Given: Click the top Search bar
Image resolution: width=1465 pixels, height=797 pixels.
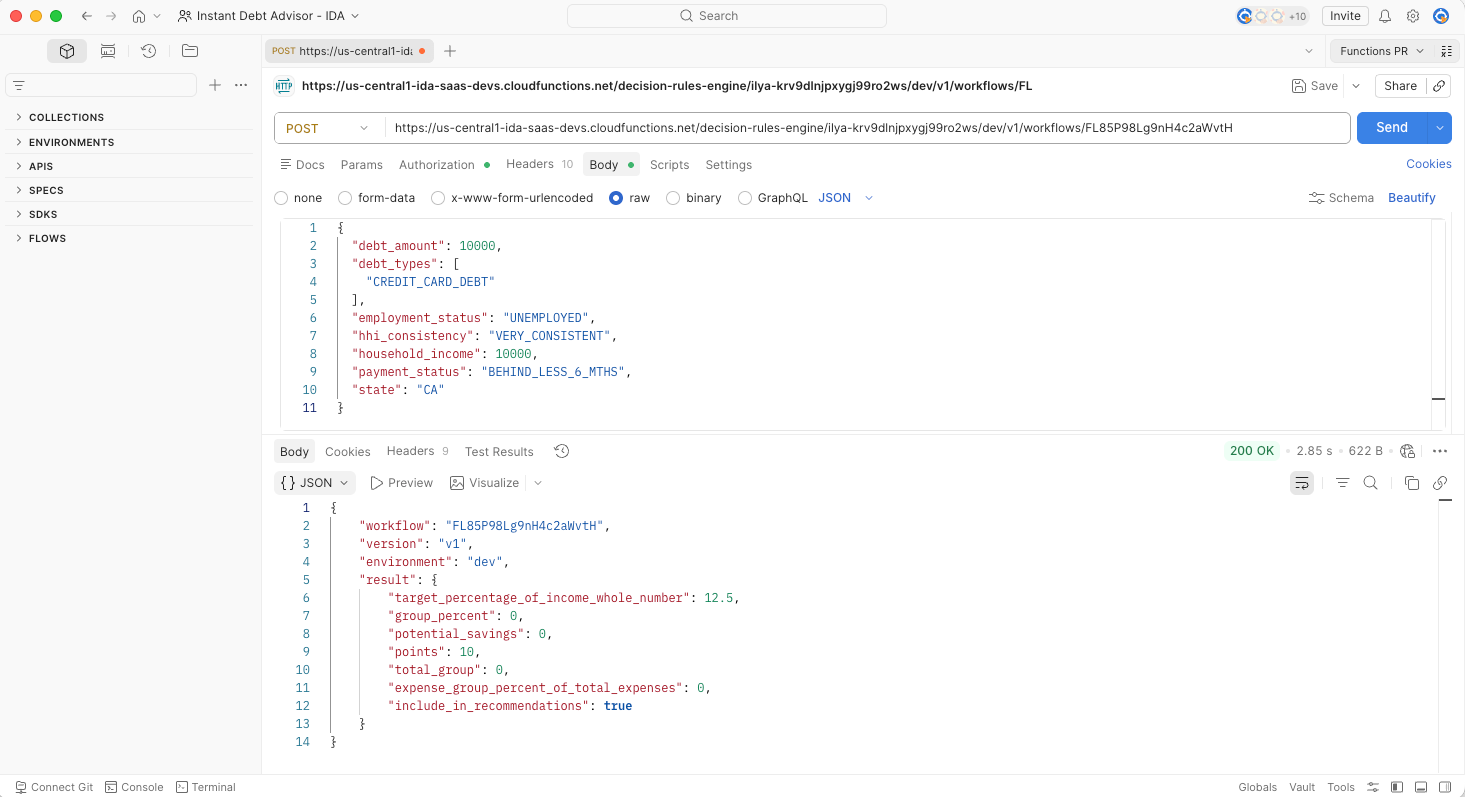Looking at the screenshot, I should pos(727,16).
